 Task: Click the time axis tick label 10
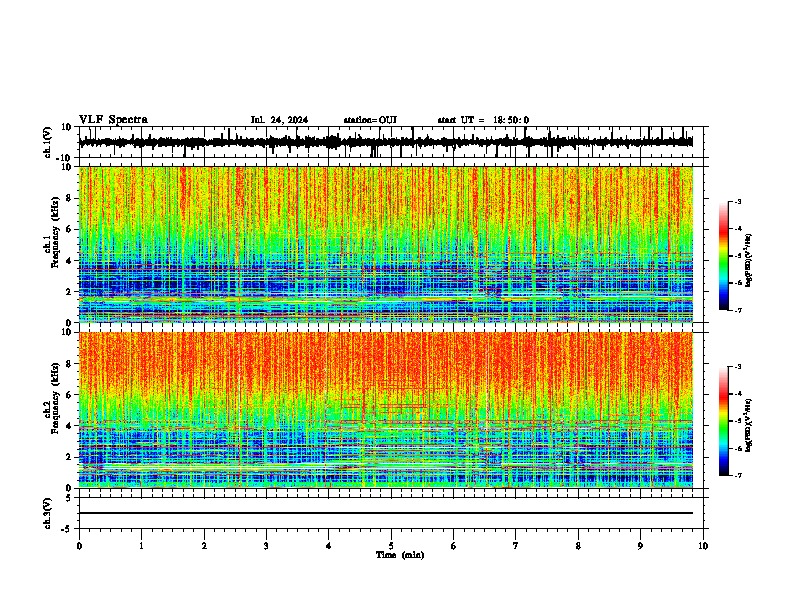pos(703,546)
